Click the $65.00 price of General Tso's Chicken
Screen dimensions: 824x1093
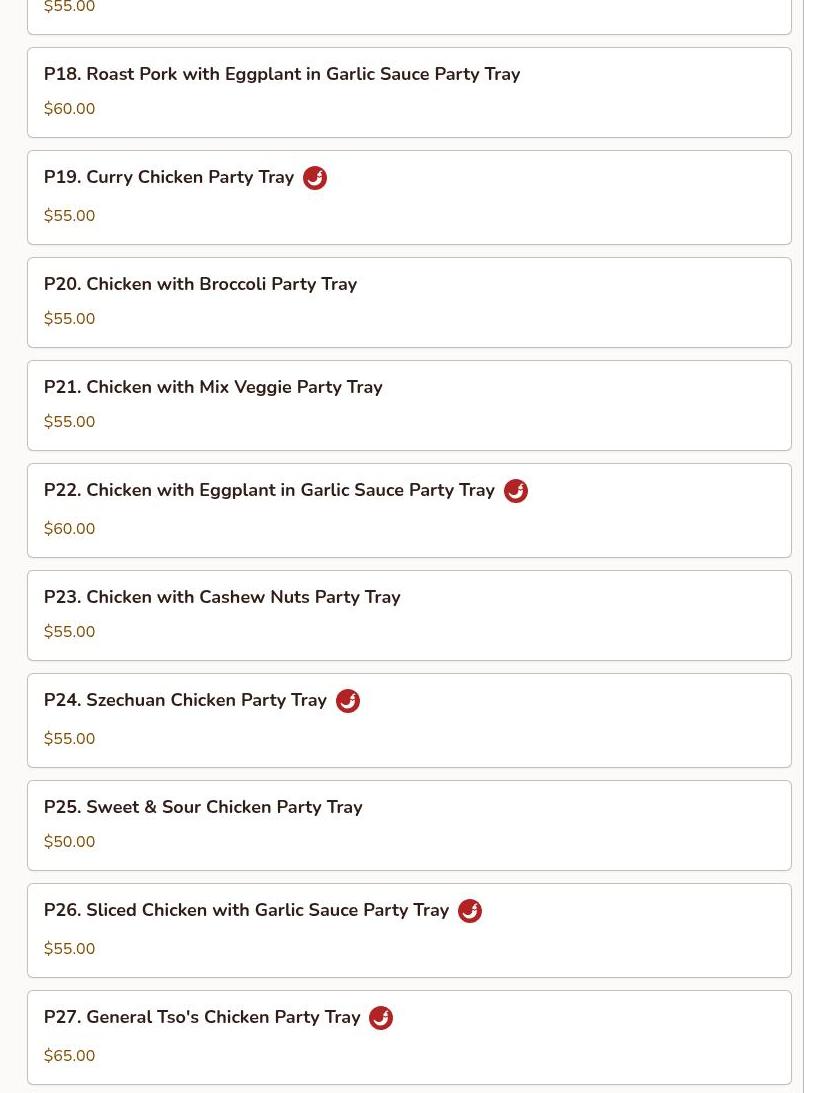(69, 1055)
